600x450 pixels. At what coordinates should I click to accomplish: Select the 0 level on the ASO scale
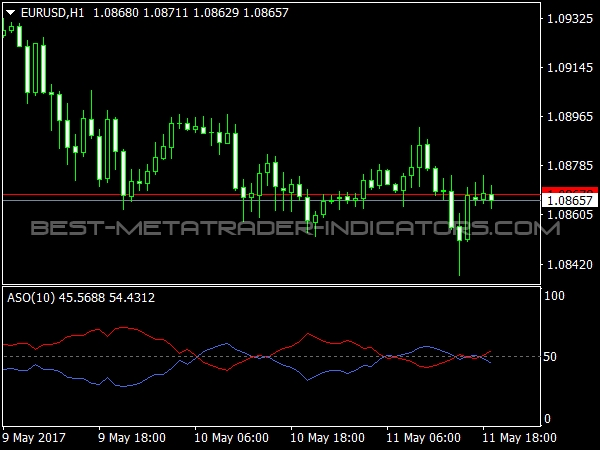(547, 419)
